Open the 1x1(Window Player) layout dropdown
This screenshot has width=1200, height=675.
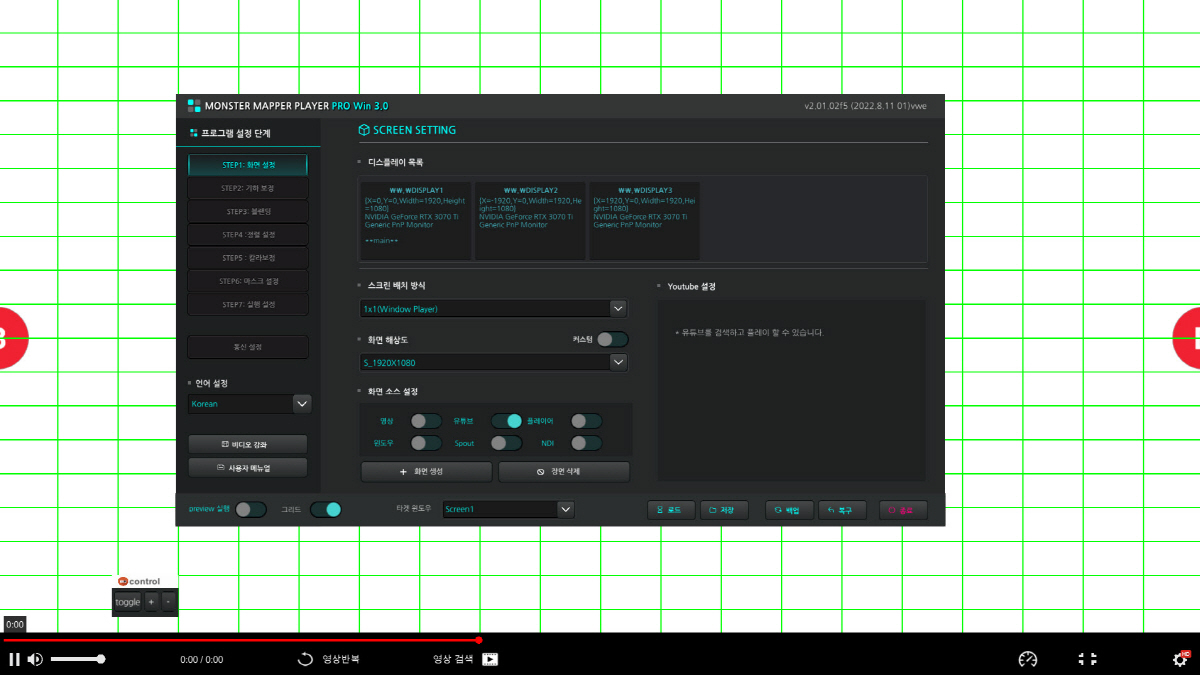click(x=494, y=309)
